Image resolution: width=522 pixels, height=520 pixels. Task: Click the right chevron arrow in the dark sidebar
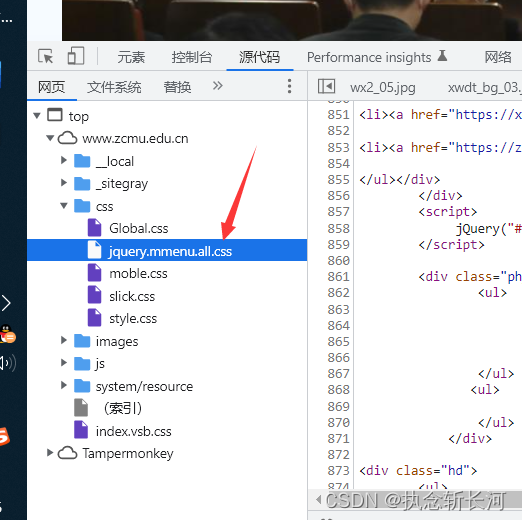[x=6, y=303]
